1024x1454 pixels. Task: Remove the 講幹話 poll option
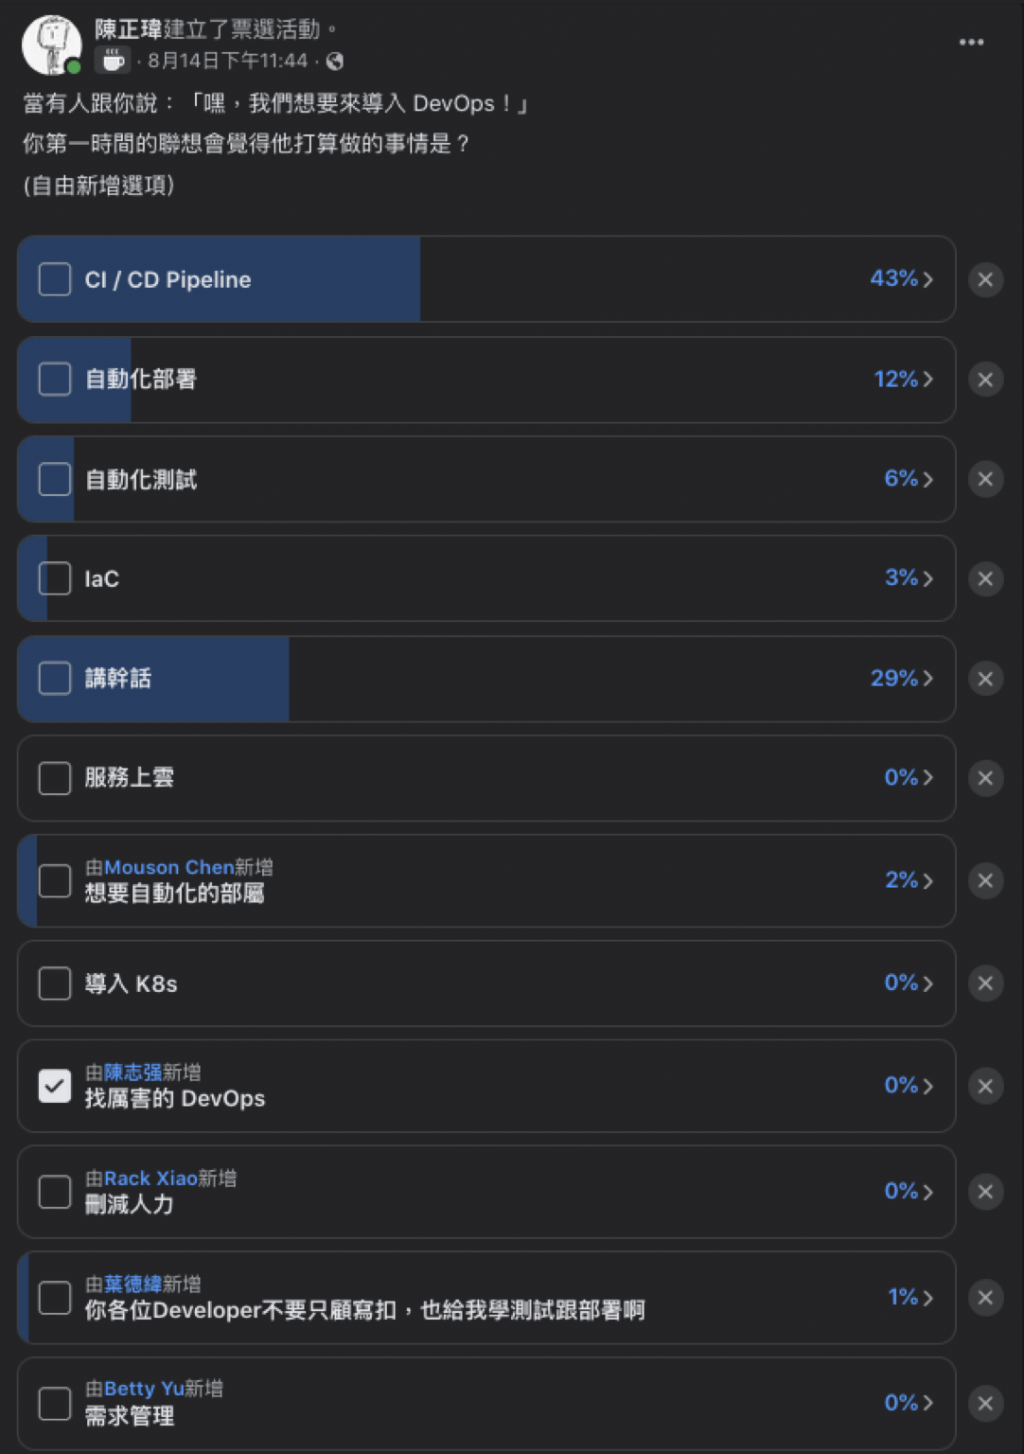(x=985, y=678)
